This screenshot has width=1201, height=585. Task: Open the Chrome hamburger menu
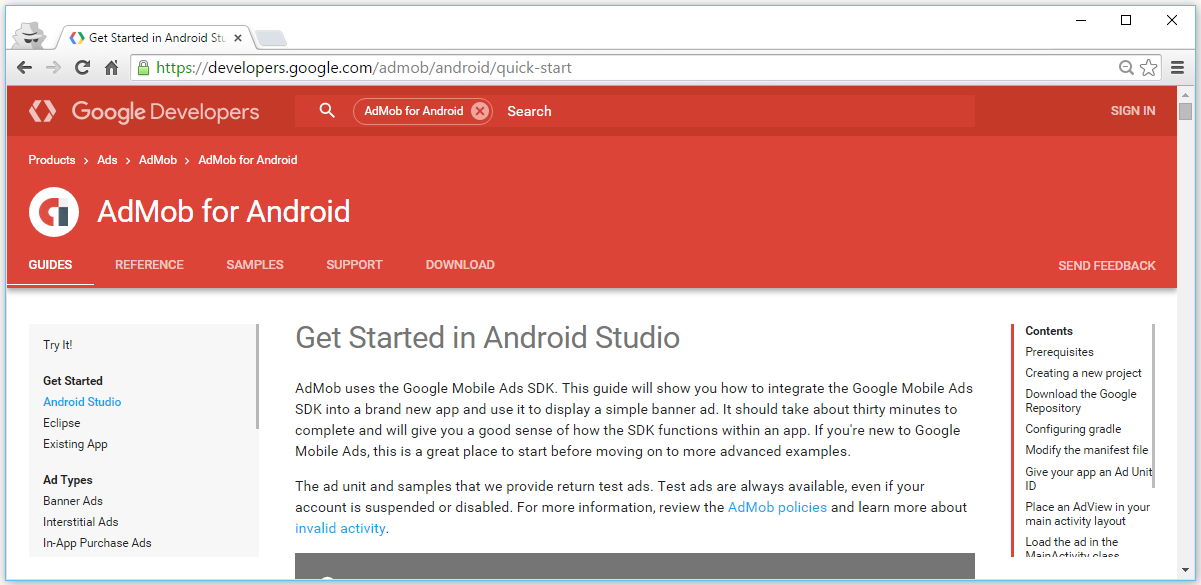click(1176, 68)
